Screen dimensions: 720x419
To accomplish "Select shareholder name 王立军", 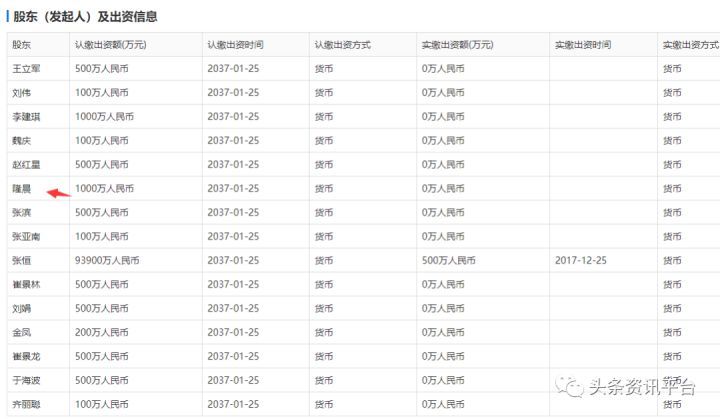I will (x=26, y=69).
